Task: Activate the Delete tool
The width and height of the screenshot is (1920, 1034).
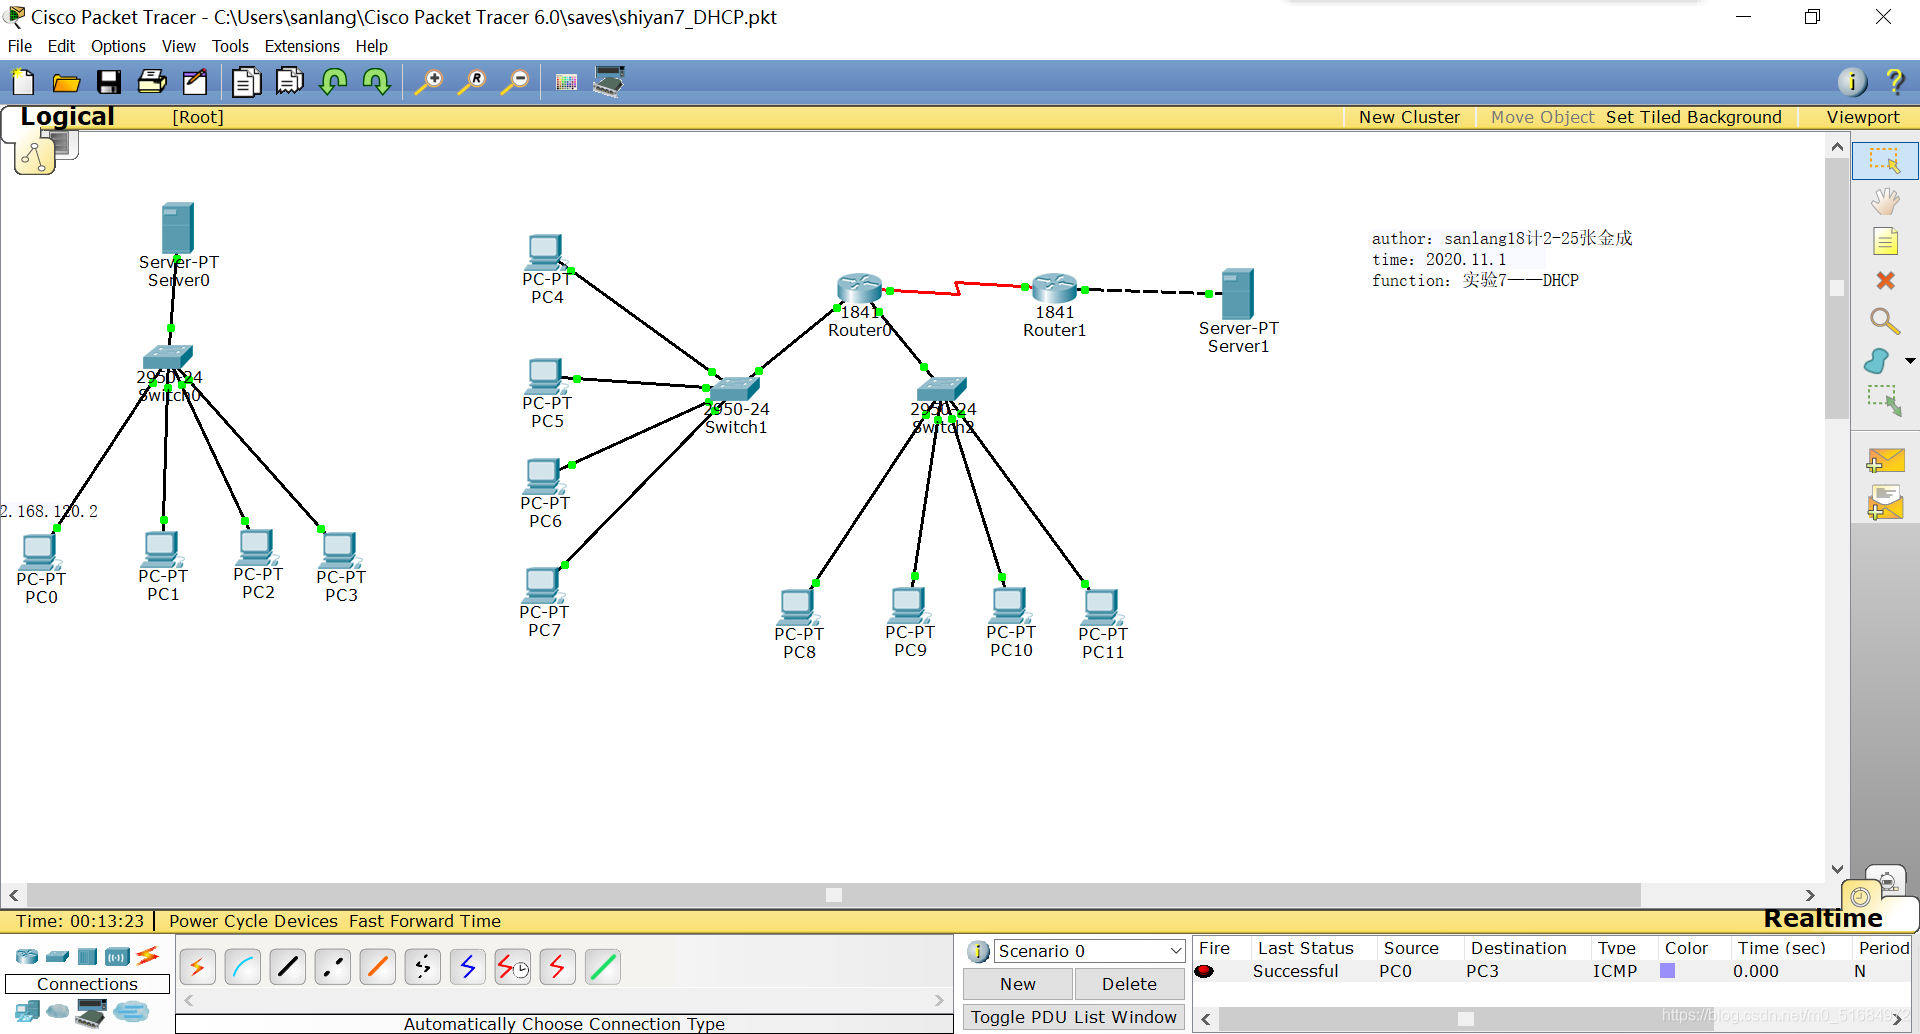Action: 1885,281
